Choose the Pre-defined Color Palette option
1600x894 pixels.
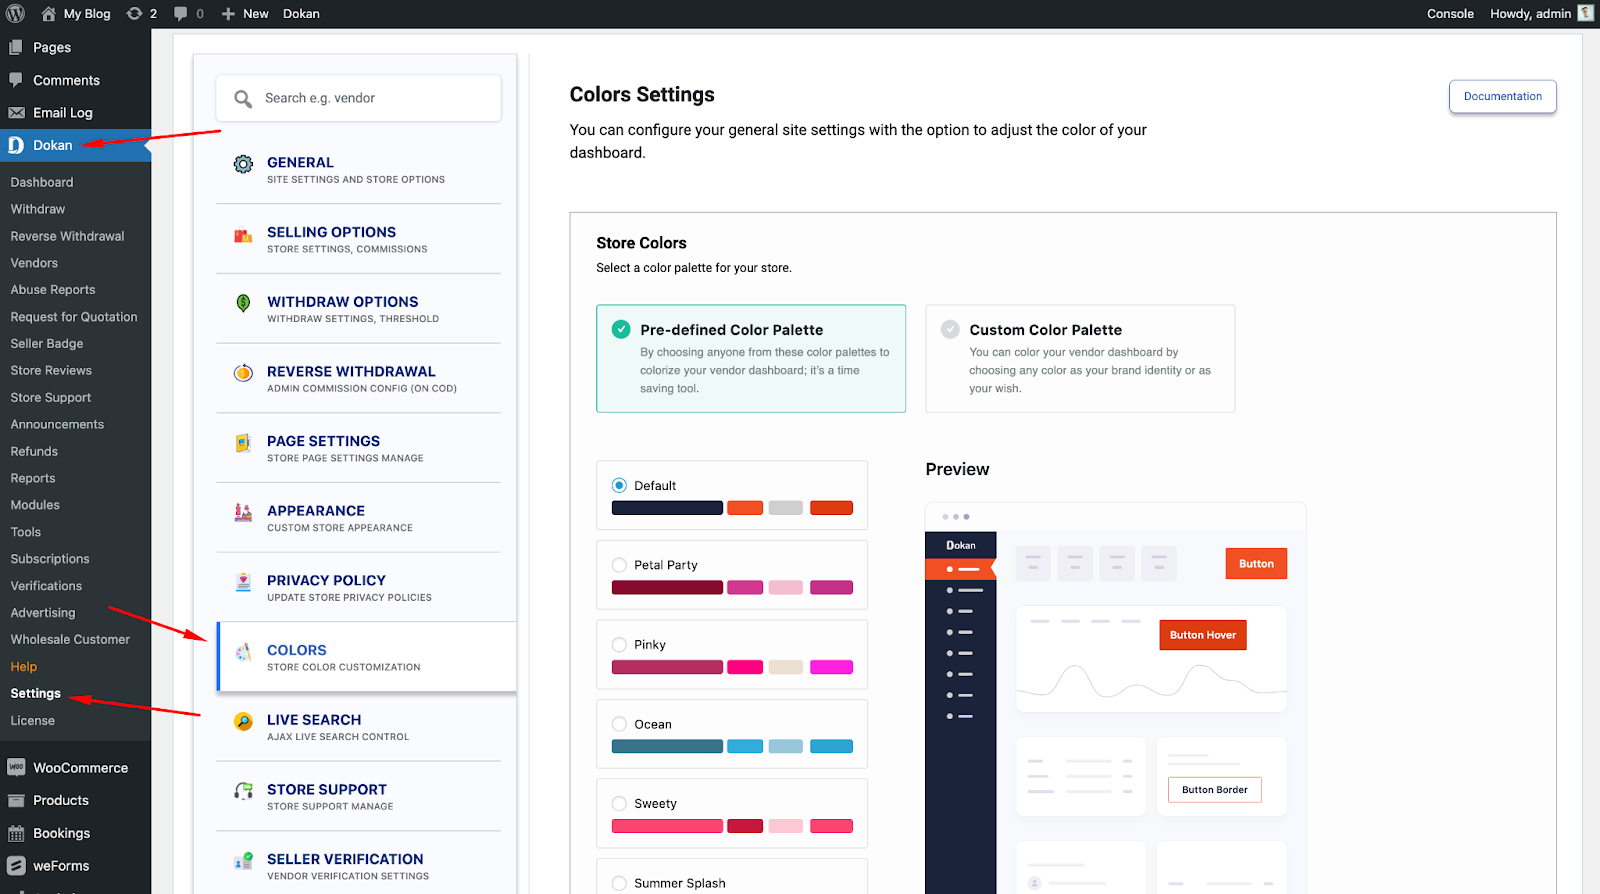pyautogui.click(x=751, y=358)
